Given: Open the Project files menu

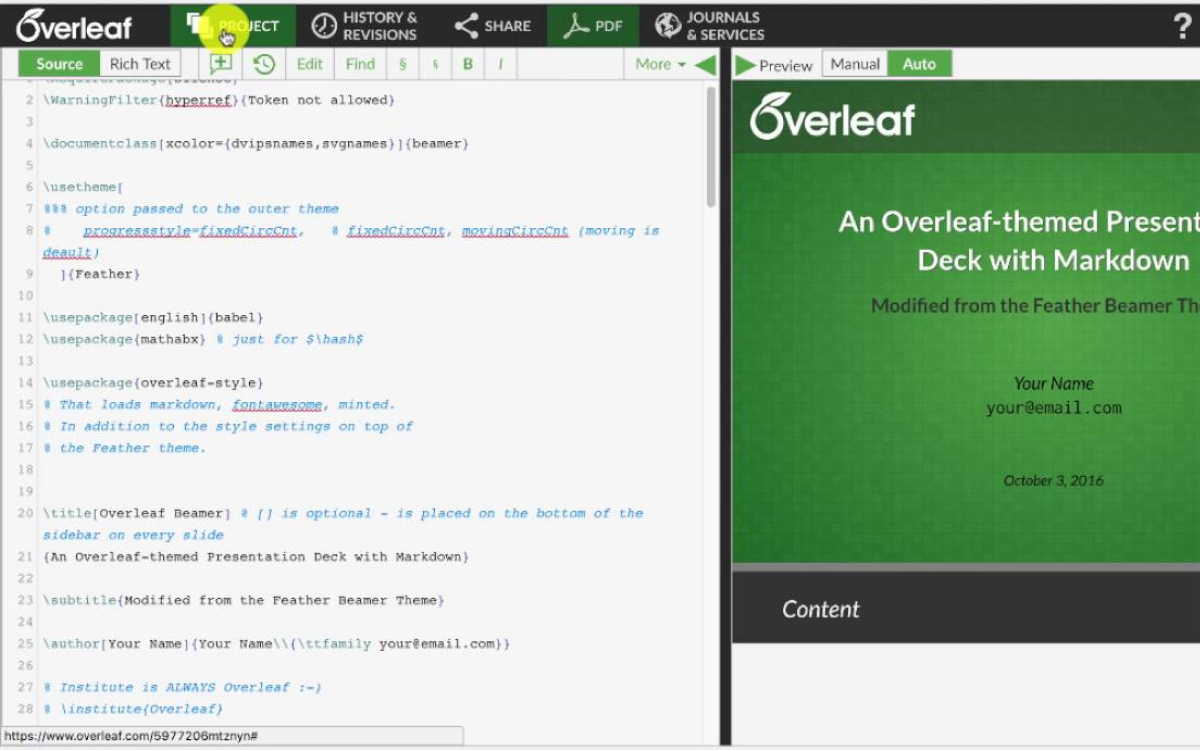Looking at the screenshot, I should [232, 26].
